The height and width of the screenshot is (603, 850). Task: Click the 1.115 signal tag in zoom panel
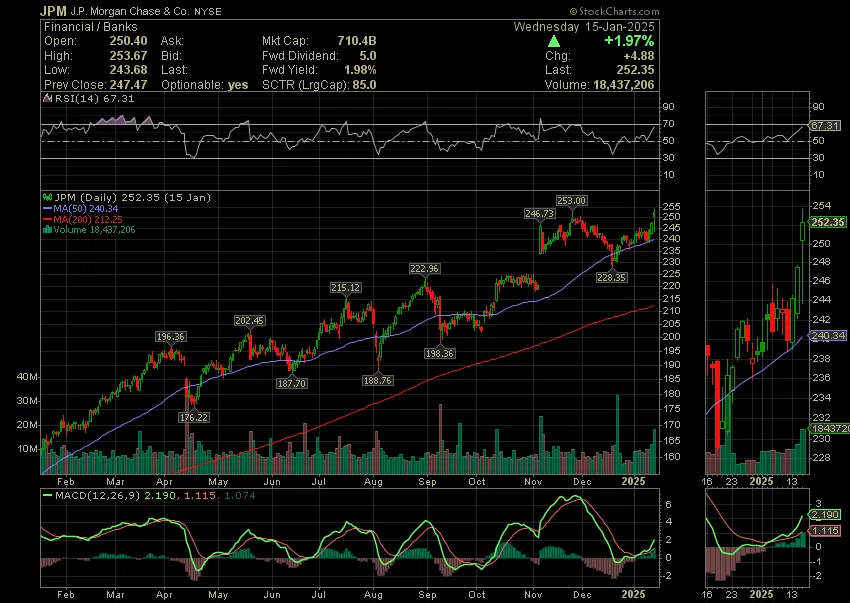pos(825,530)
